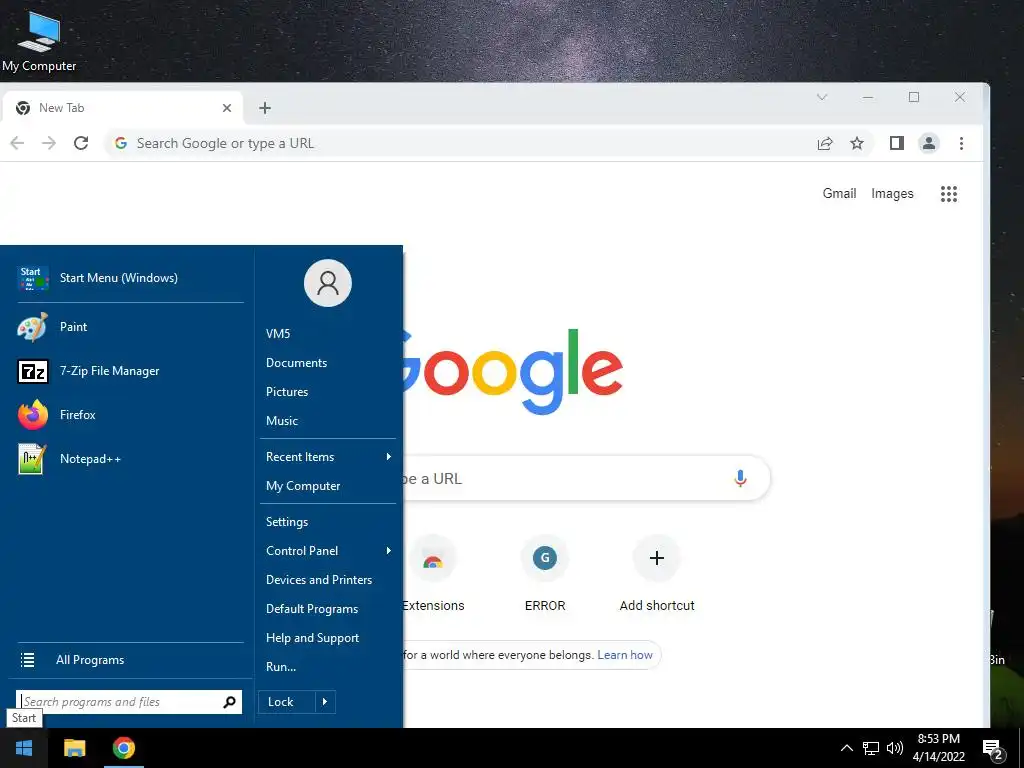The image size is (1024, 768).
Task: Select the New Tab tab
Action: coord(123,108)
